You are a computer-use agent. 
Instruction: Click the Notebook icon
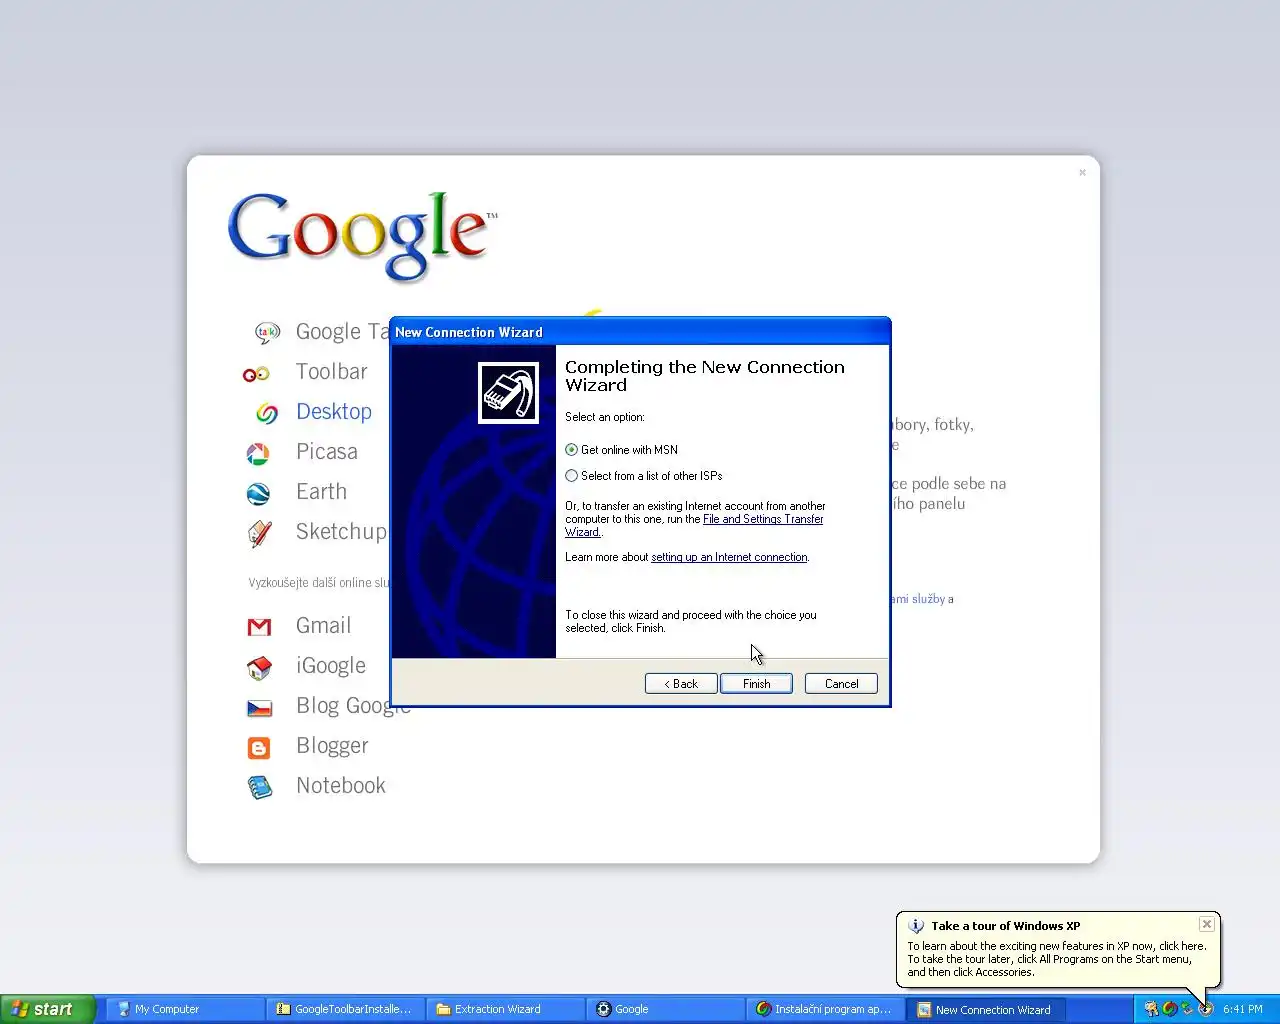pos(260,788)
